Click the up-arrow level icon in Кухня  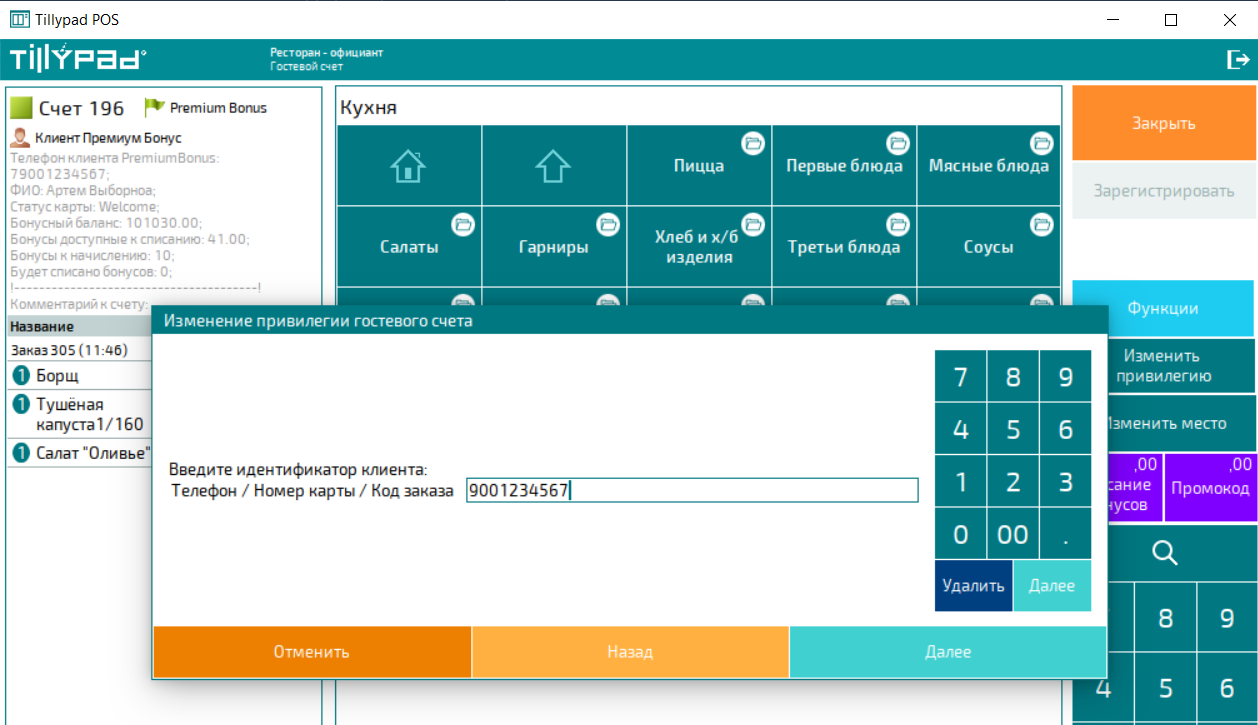click(553, 166)
